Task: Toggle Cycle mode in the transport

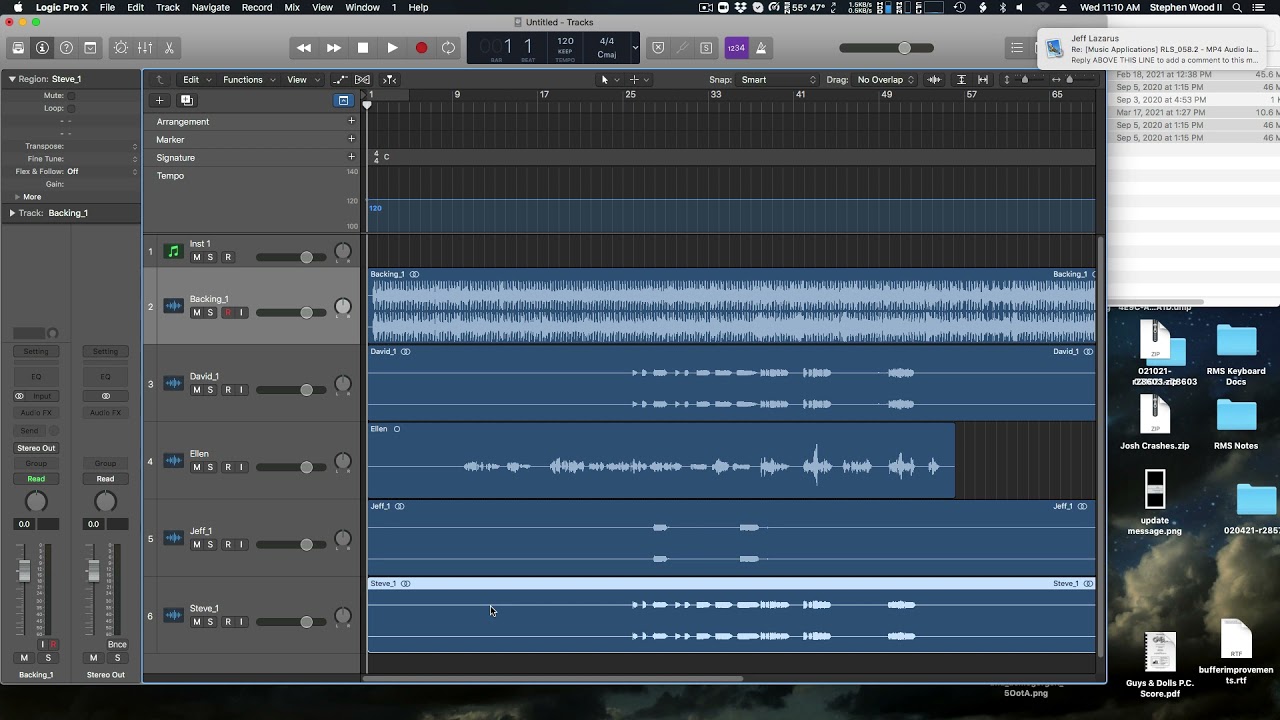Action: [x=449, y=48]
